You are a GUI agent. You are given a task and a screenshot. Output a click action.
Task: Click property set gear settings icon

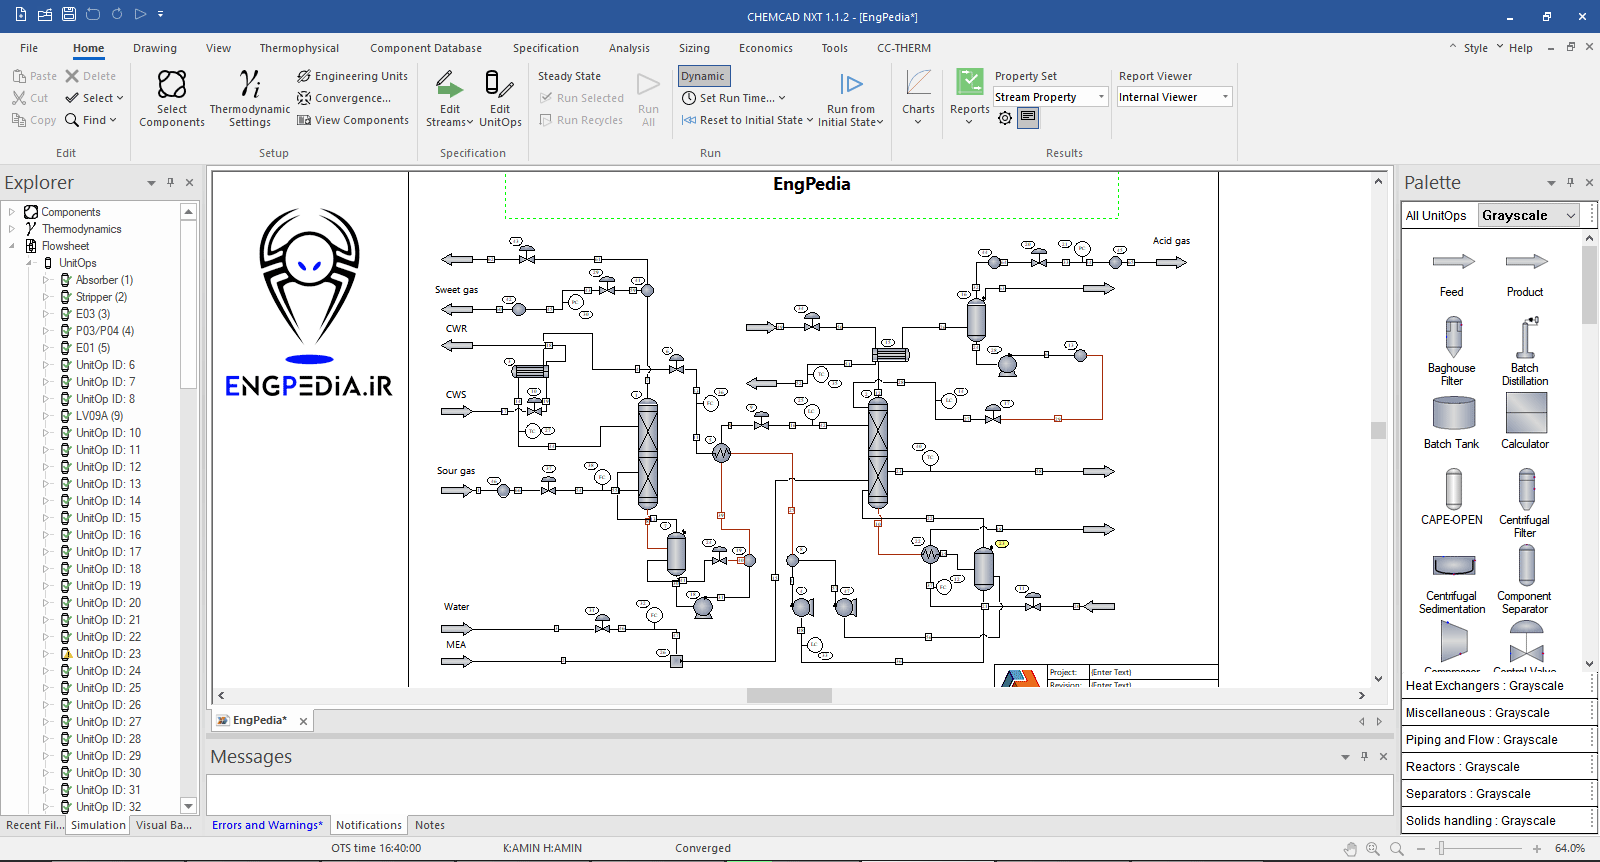tap(1005, 118)
